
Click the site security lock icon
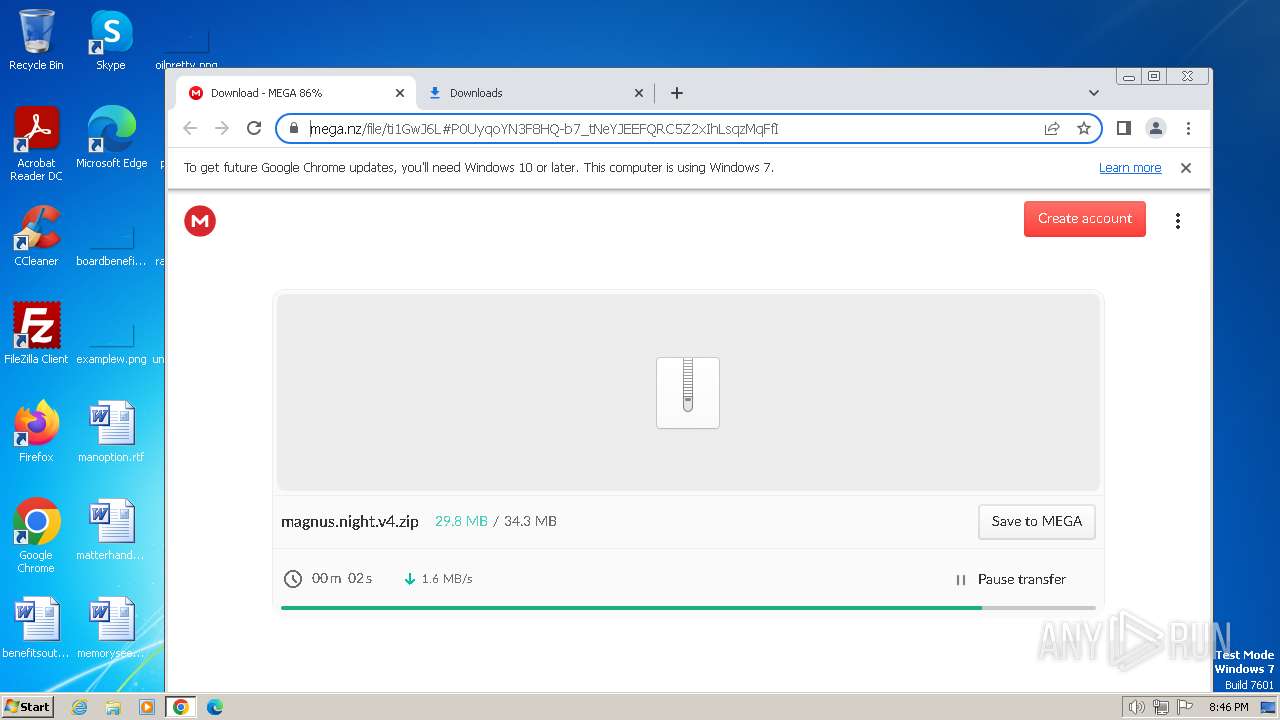click(x=293, y=128)
